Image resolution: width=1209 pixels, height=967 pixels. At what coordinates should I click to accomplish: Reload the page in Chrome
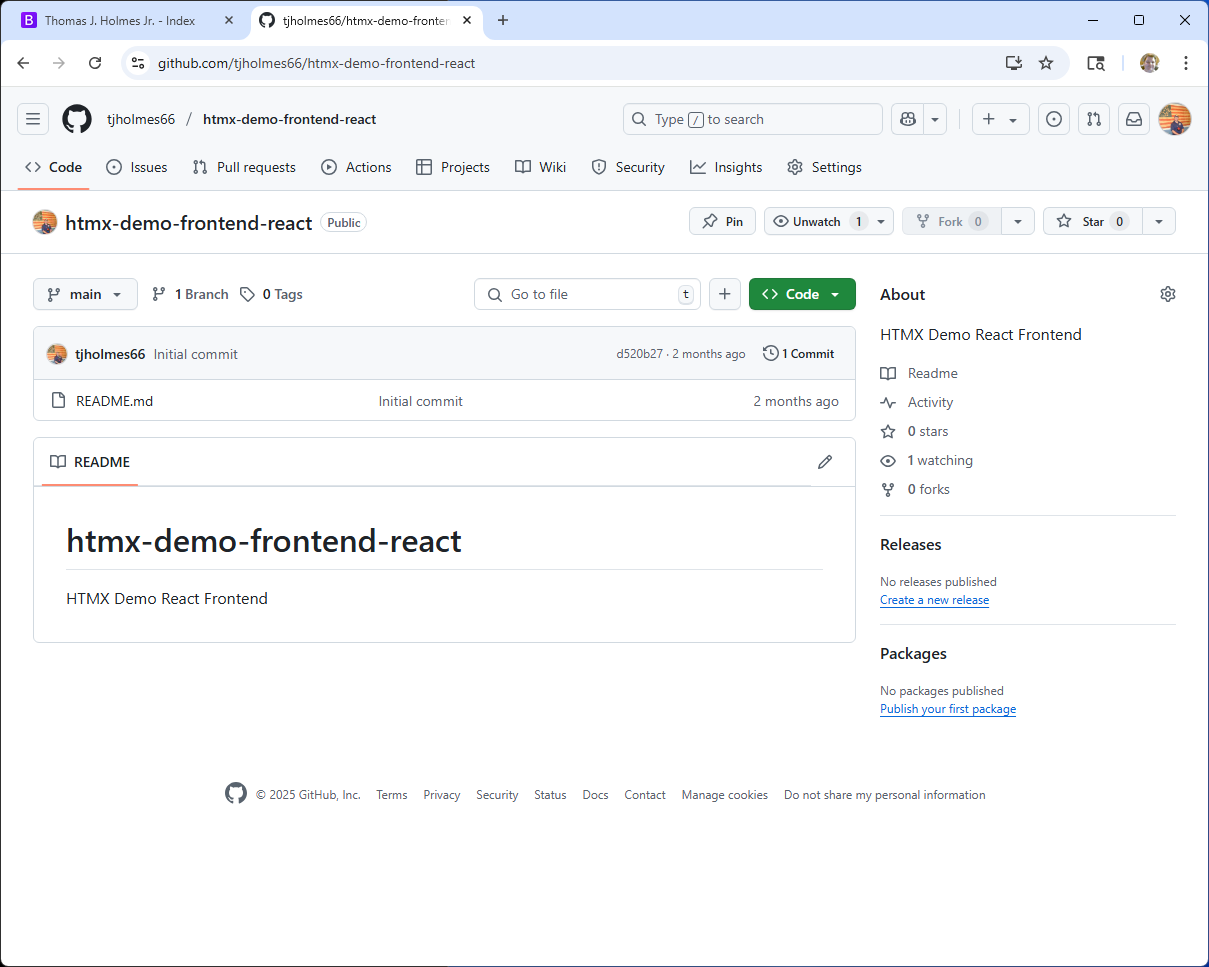[x=95, y=63]
